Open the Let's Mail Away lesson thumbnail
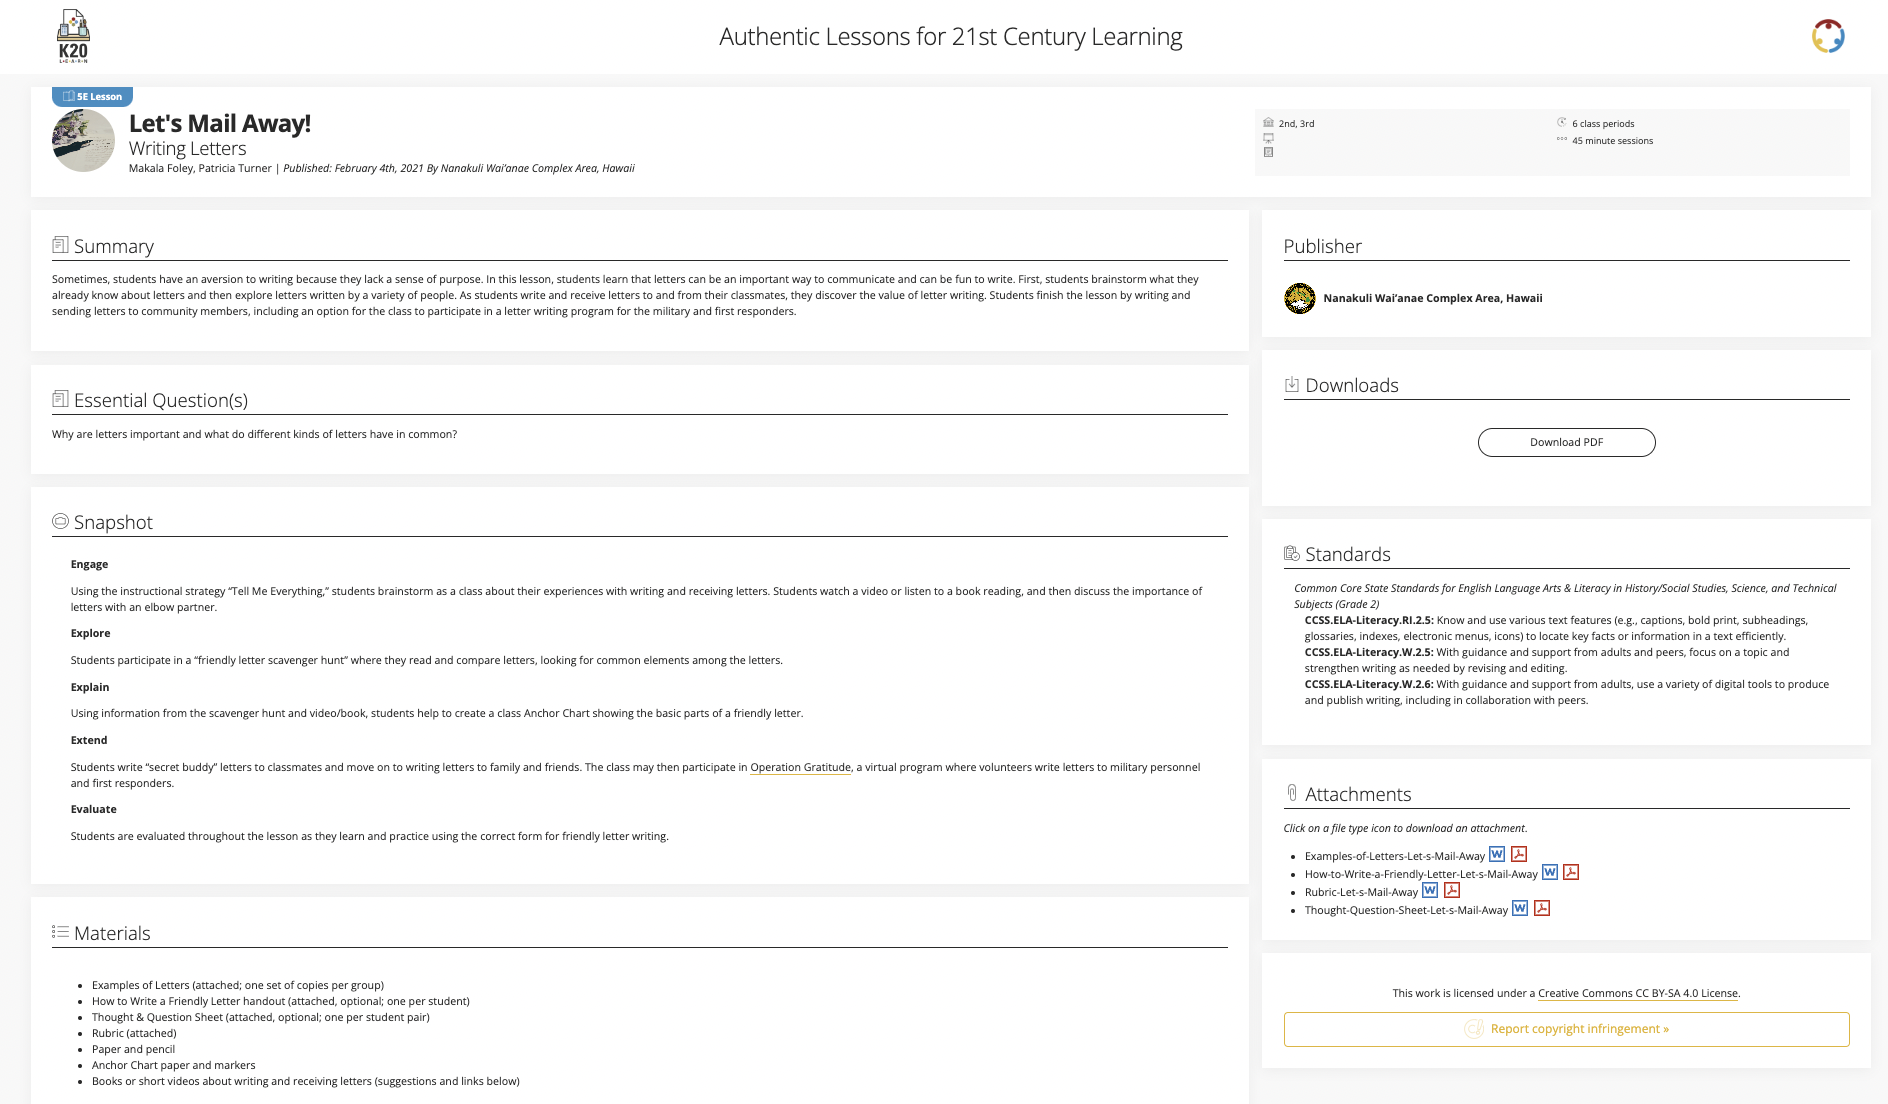 tap(83, 140)
